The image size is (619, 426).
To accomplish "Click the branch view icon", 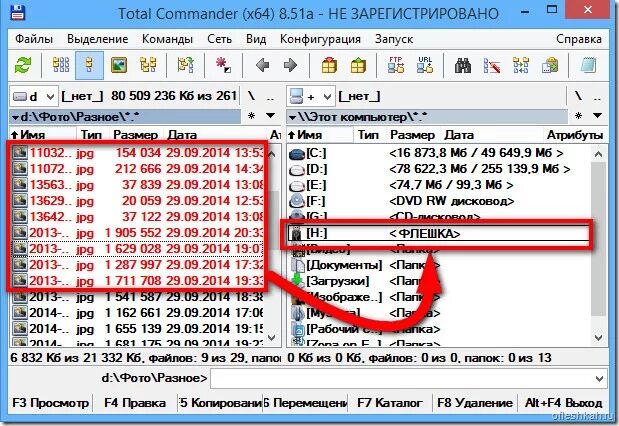I will click(x=185, y=65).
